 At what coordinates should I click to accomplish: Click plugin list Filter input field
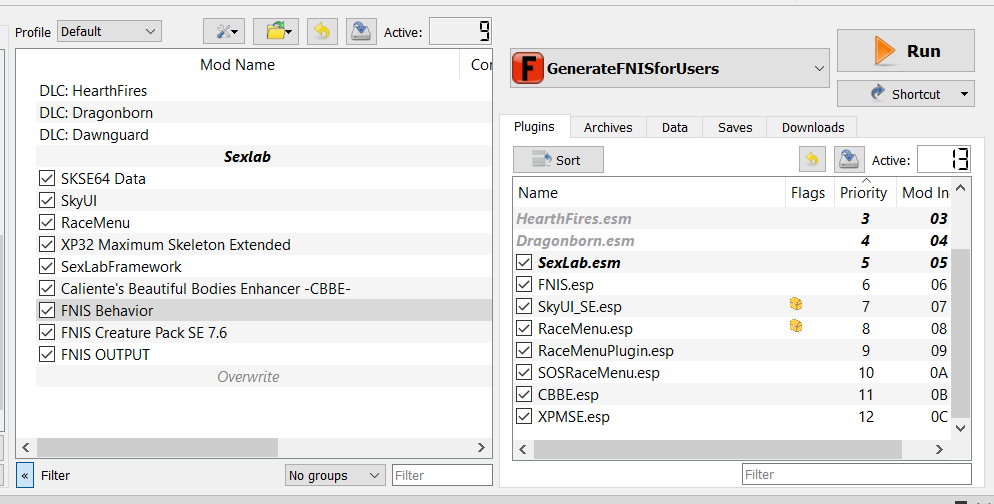point(856,474)
